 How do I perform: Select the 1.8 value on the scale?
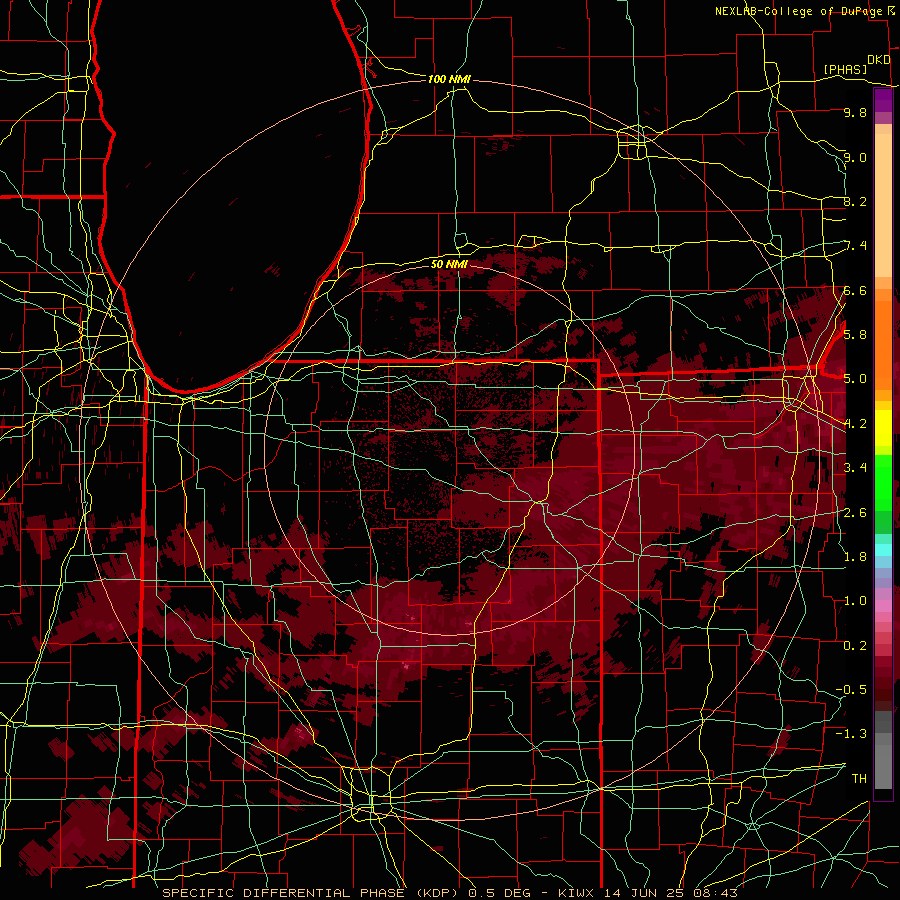pyautogui.click(x=855, y=556)
